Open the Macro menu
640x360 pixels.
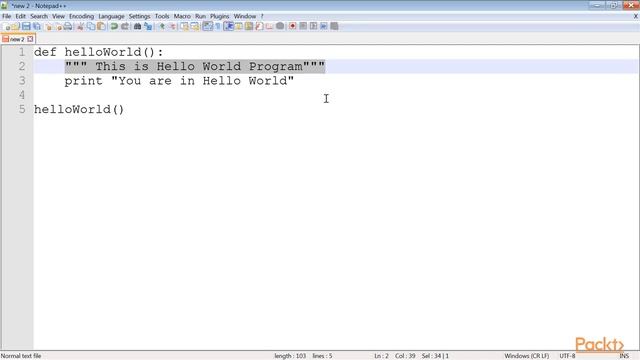[x=182, y=16]
